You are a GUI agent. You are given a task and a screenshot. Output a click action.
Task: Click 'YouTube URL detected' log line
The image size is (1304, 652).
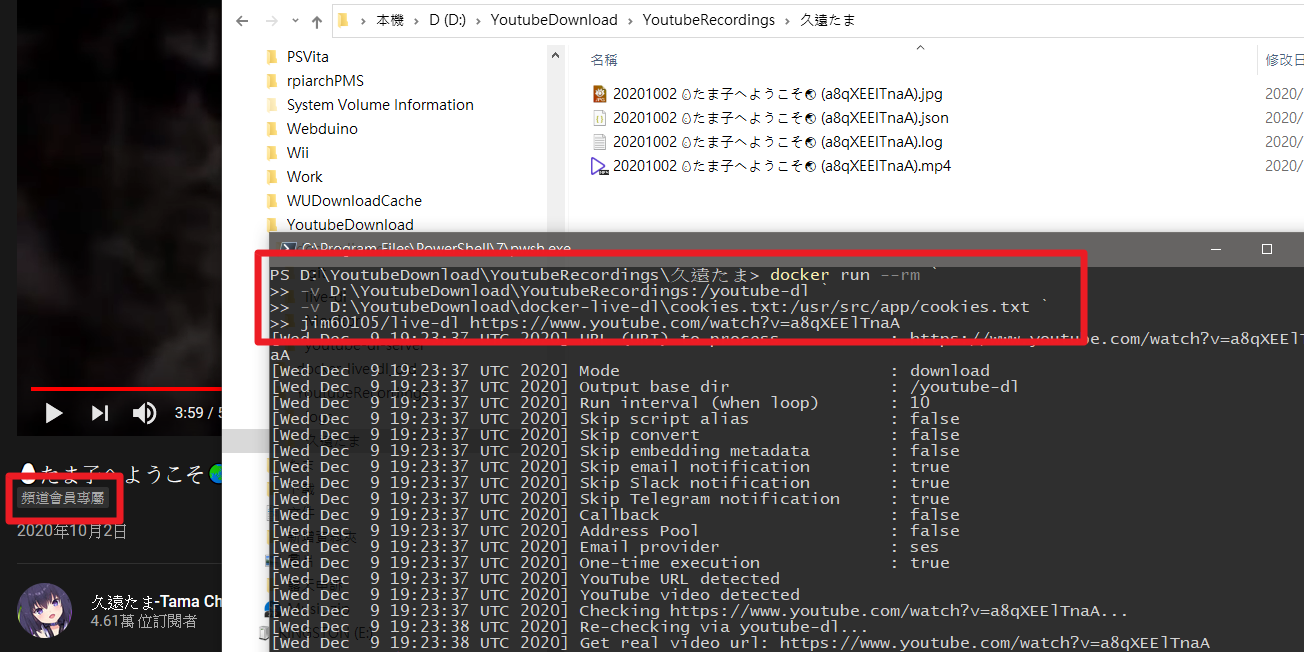pyautogui.click(x=526, y=579)
